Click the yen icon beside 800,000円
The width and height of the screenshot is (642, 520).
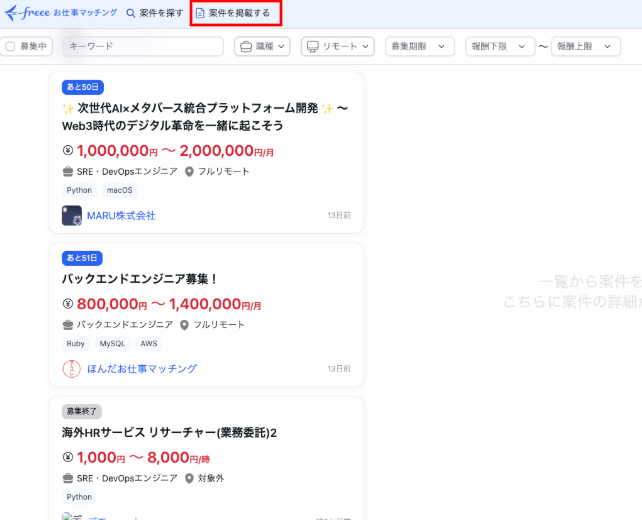68,304
